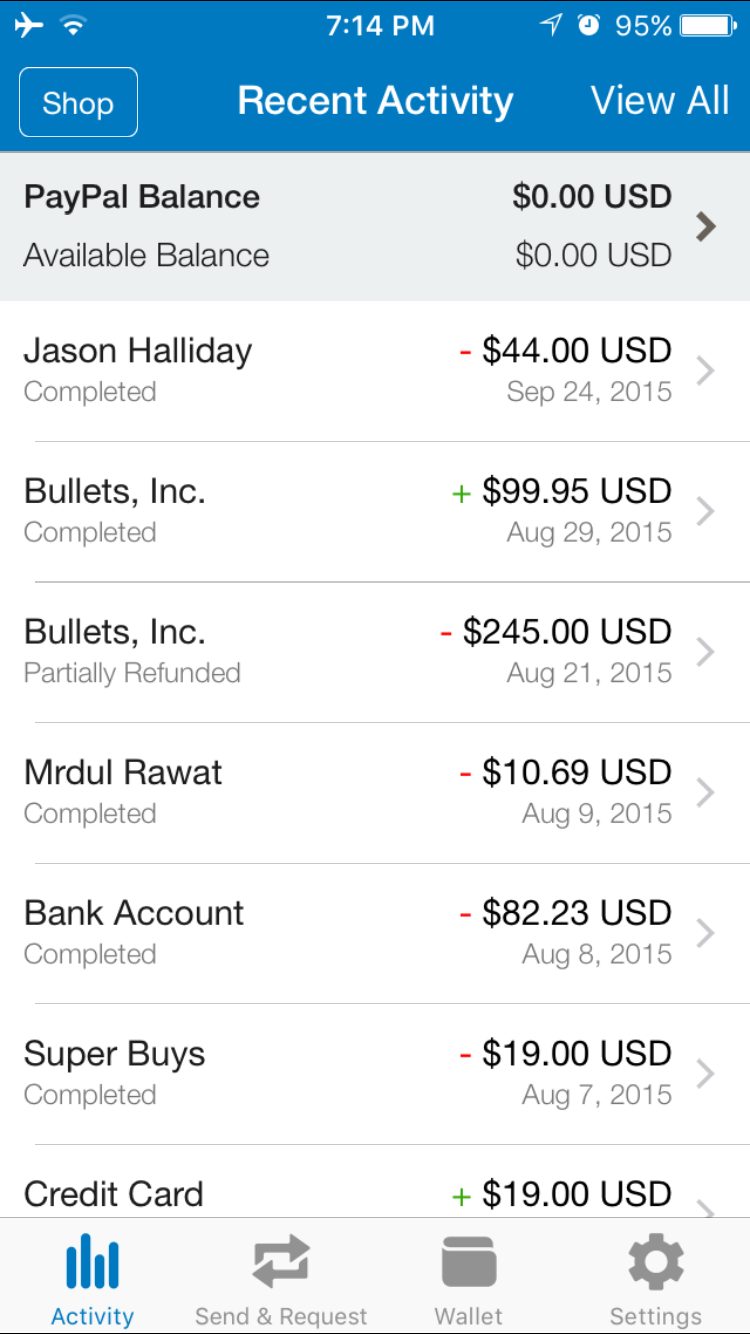Viewport: 750px width, 1334px height.
Task: Tap the alarm clock status icon
Action: 589,25
